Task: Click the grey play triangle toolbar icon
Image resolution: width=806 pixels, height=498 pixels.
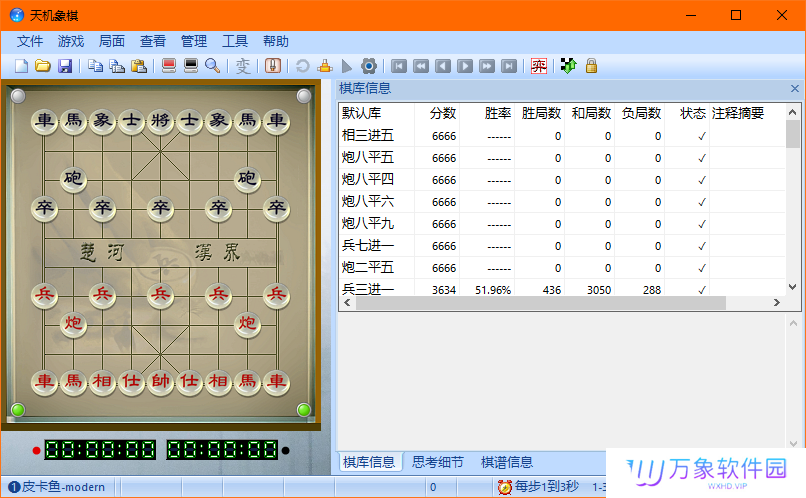Action: [346, 66]
